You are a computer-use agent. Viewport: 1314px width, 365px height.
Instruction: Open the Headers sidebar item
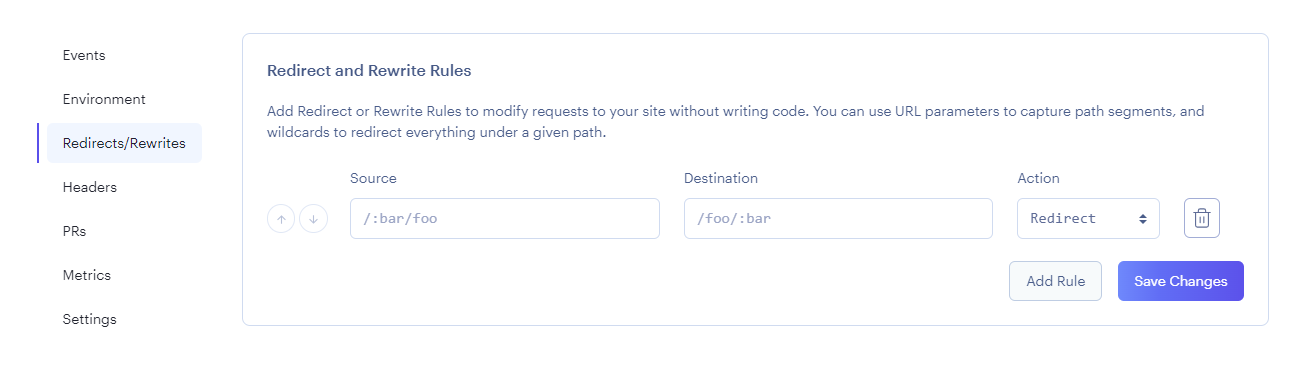coord(90,187)
